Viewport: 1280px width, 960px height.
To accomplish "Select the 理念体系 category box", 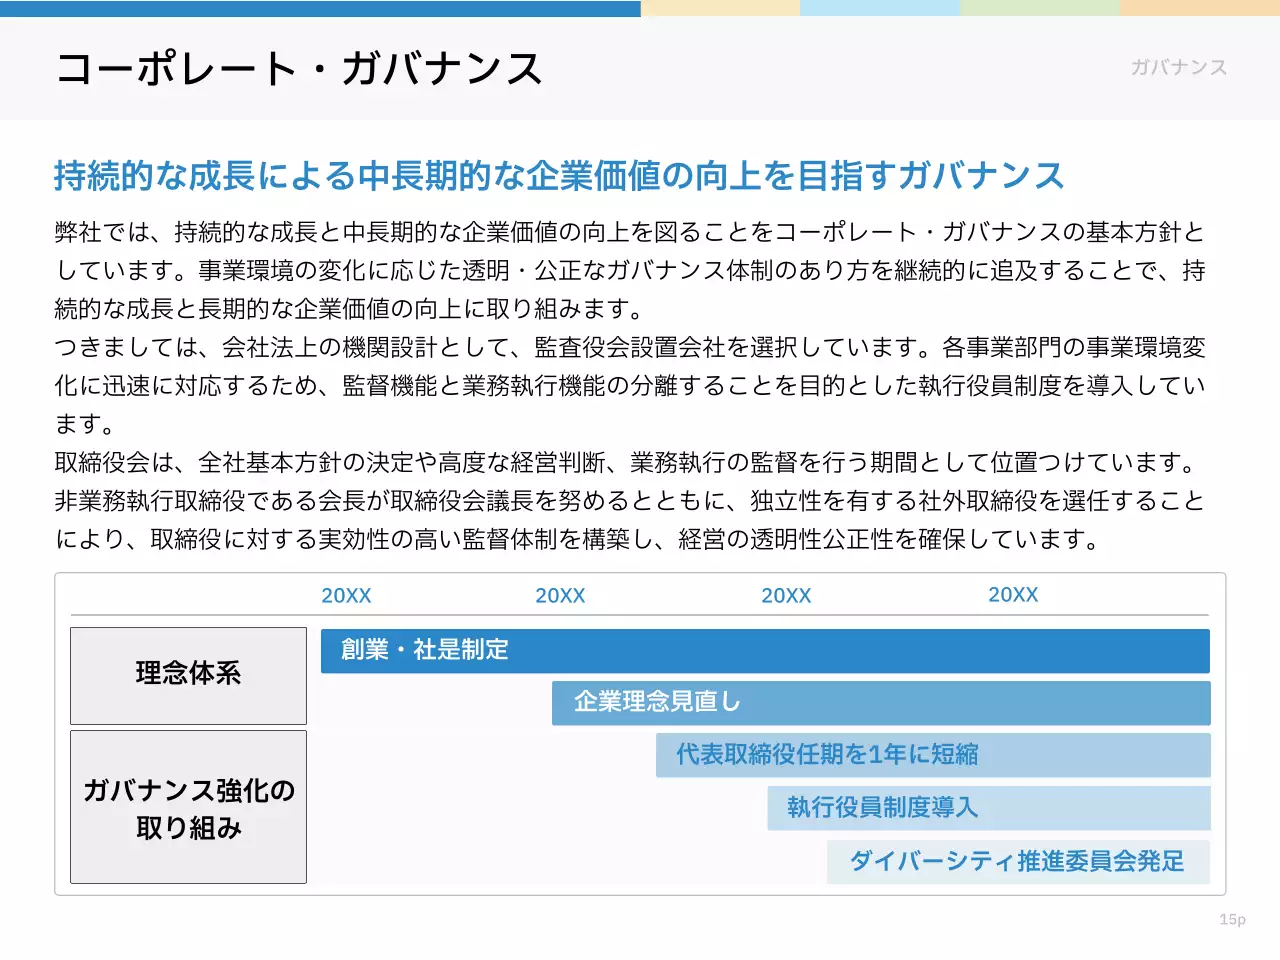I will coord(188,675).
